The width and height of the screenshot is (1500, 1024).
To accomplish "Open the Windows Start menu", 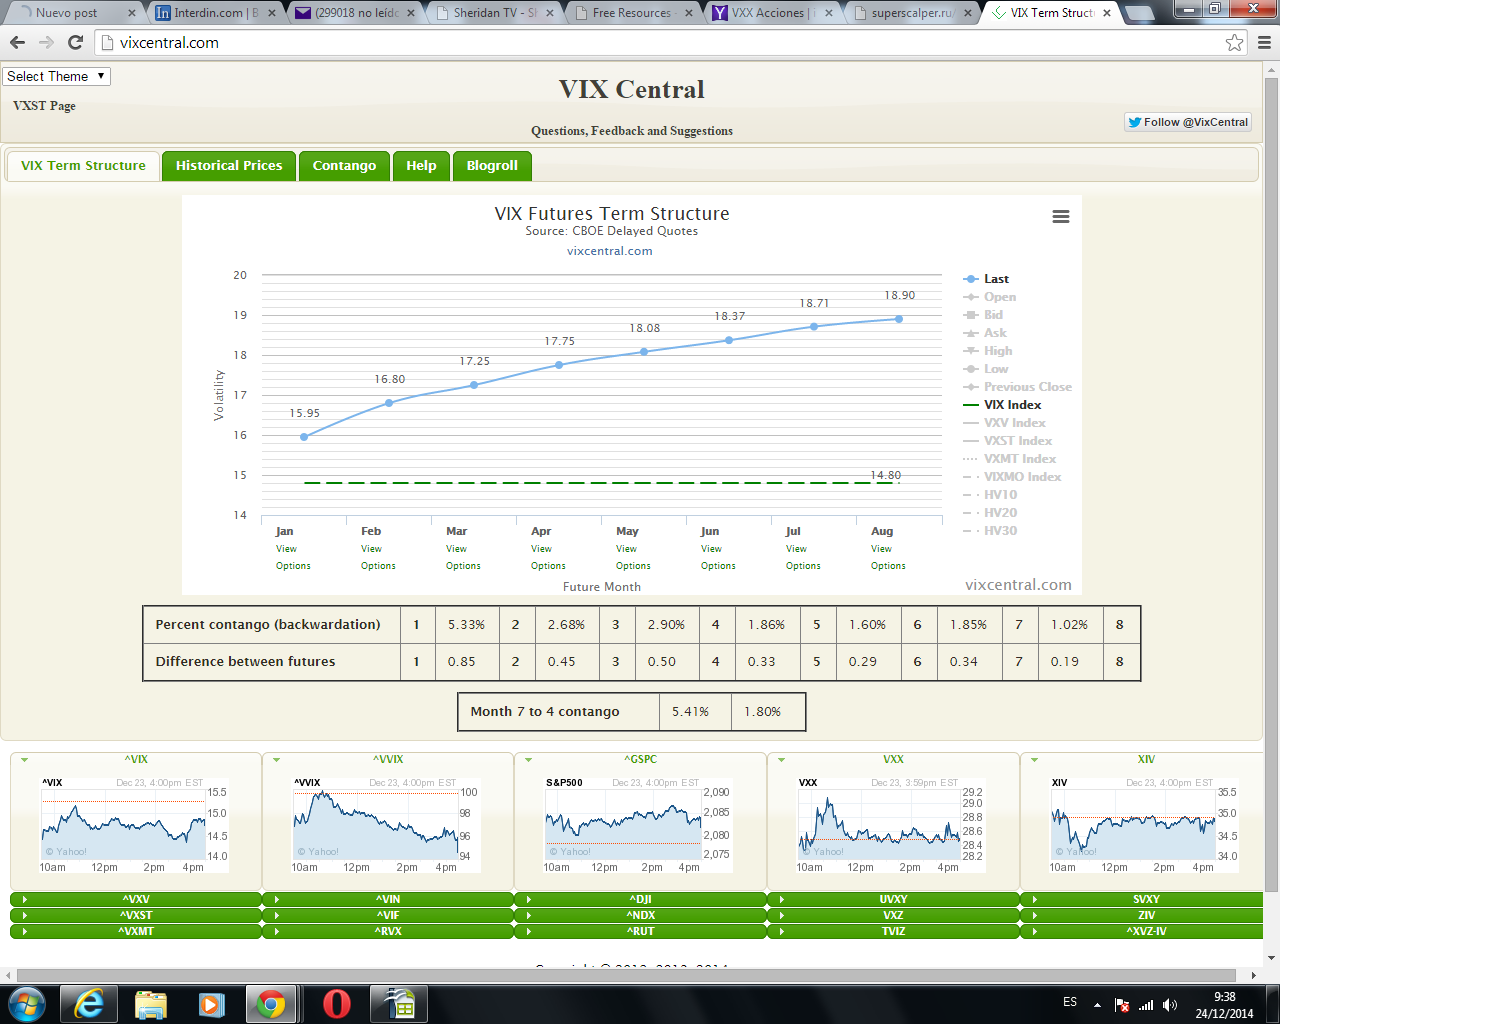I will (x=27, y=1004).
